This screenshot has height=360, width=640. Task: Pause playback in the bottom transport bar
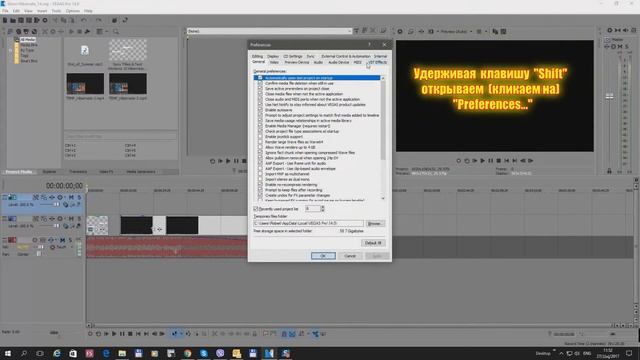pyautogui.click(x=122, y=334)
